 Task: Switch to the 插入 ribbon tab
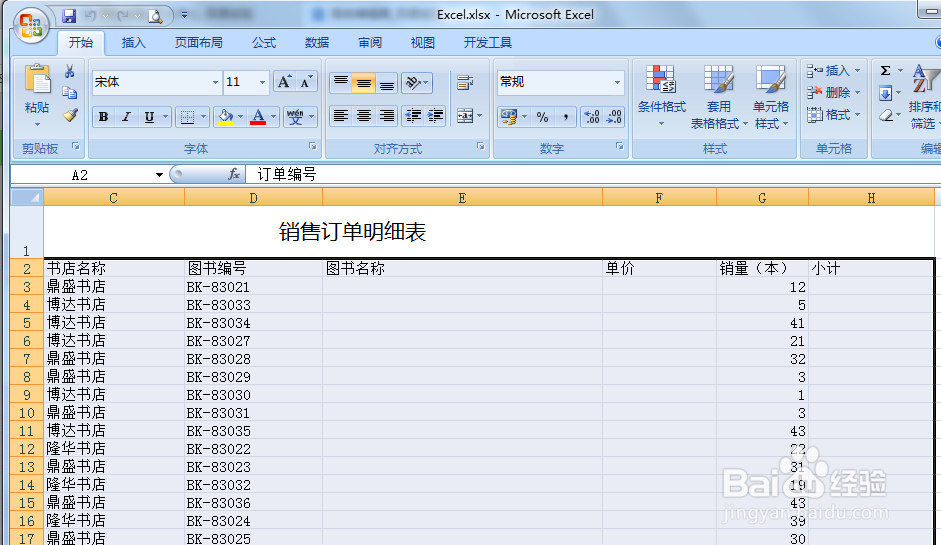(133, 43)
